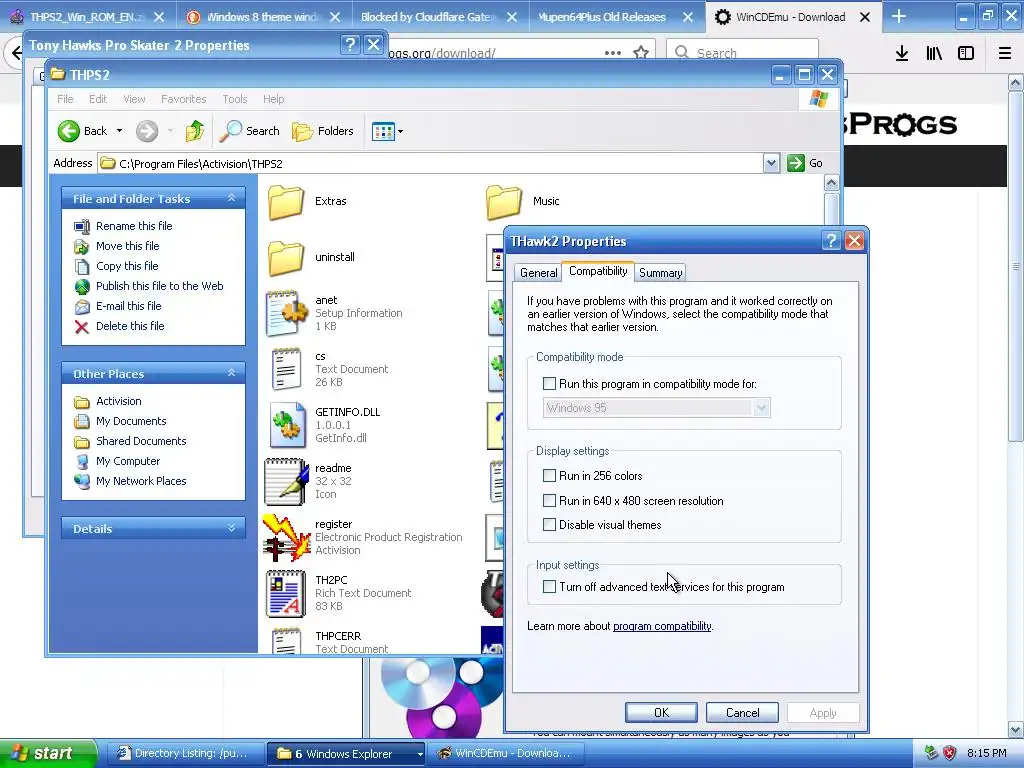Click the Publish this file to the Web icon
The image size is (1024, 768).
tap(82, 287)
